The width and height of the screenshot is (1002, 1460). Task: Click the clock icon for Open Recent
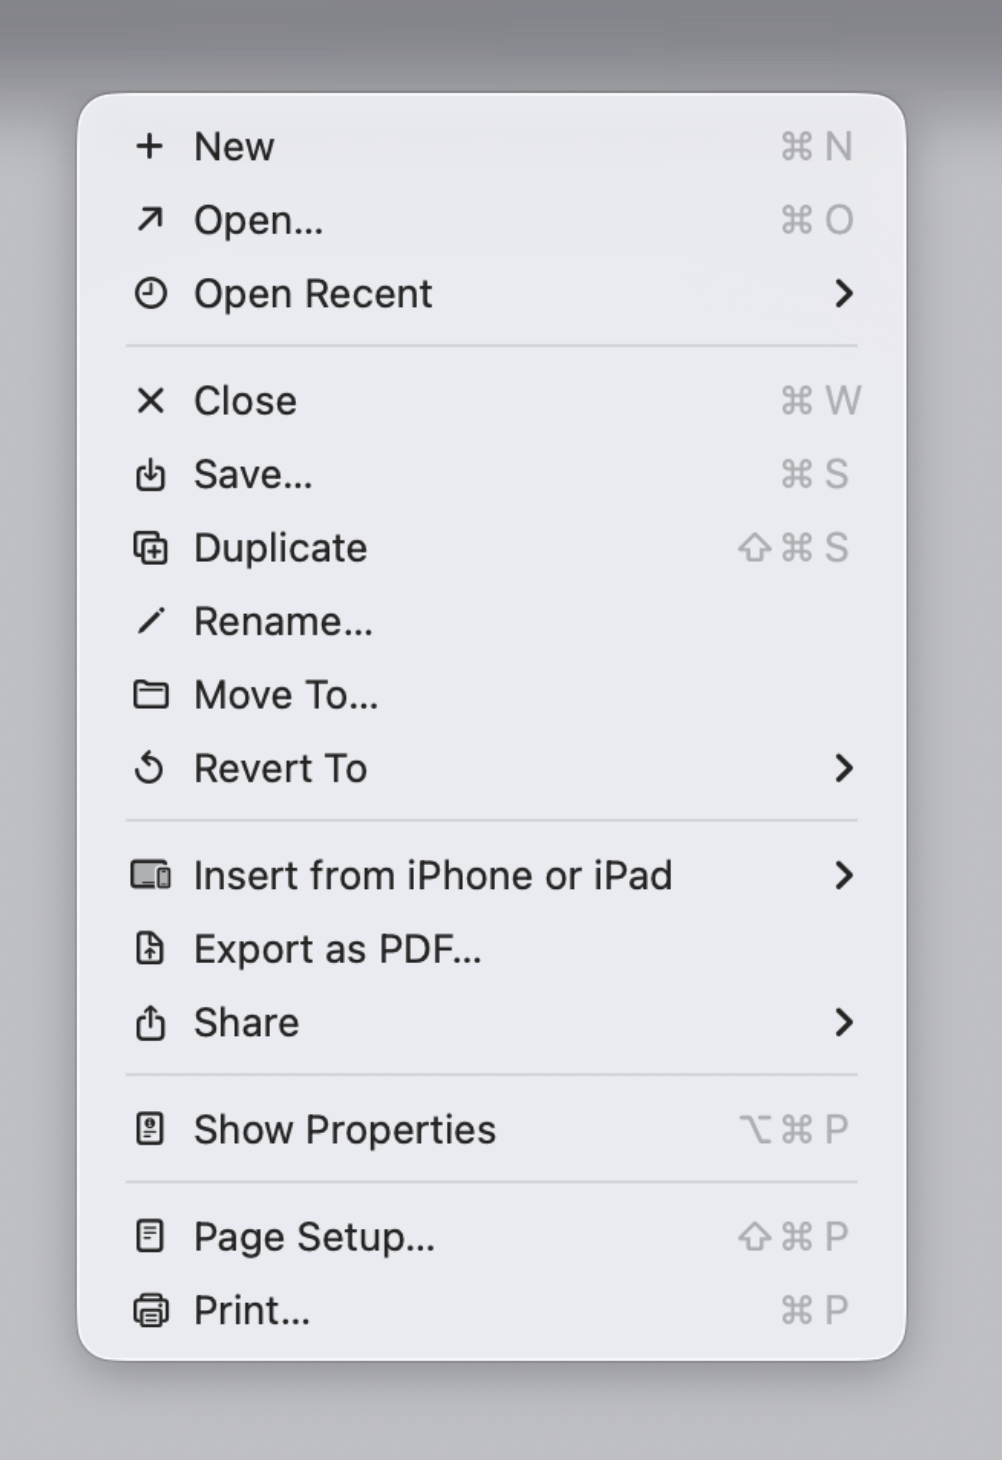pos(150,293)
